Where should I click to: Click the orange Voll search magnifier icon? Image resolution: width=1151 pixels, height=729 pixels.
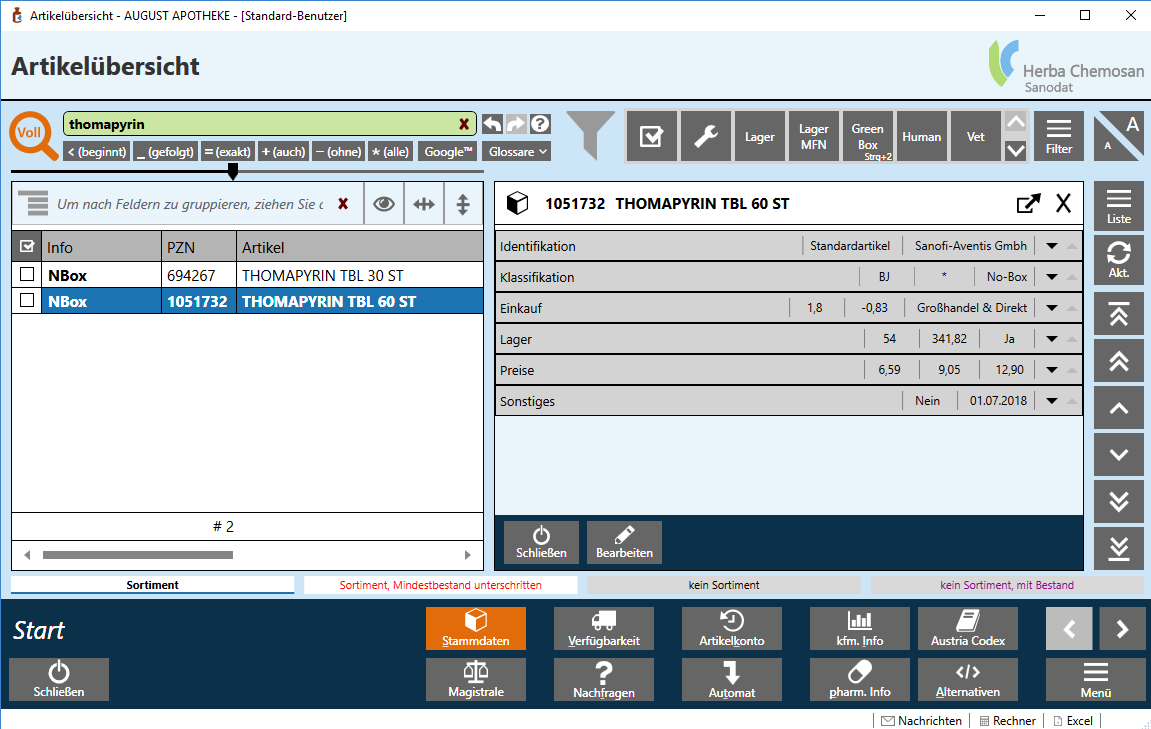(x=33, y=136)
